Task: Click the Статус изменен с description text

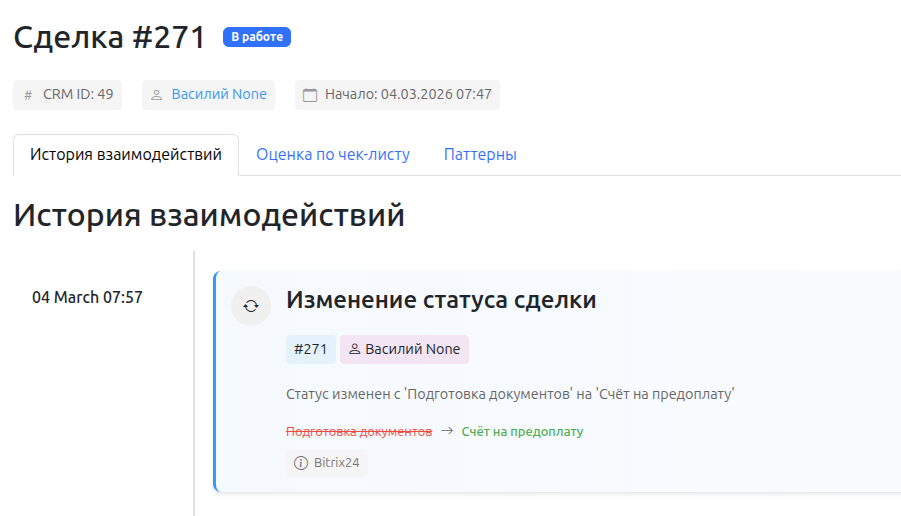Action: click(x=510, y=394)
